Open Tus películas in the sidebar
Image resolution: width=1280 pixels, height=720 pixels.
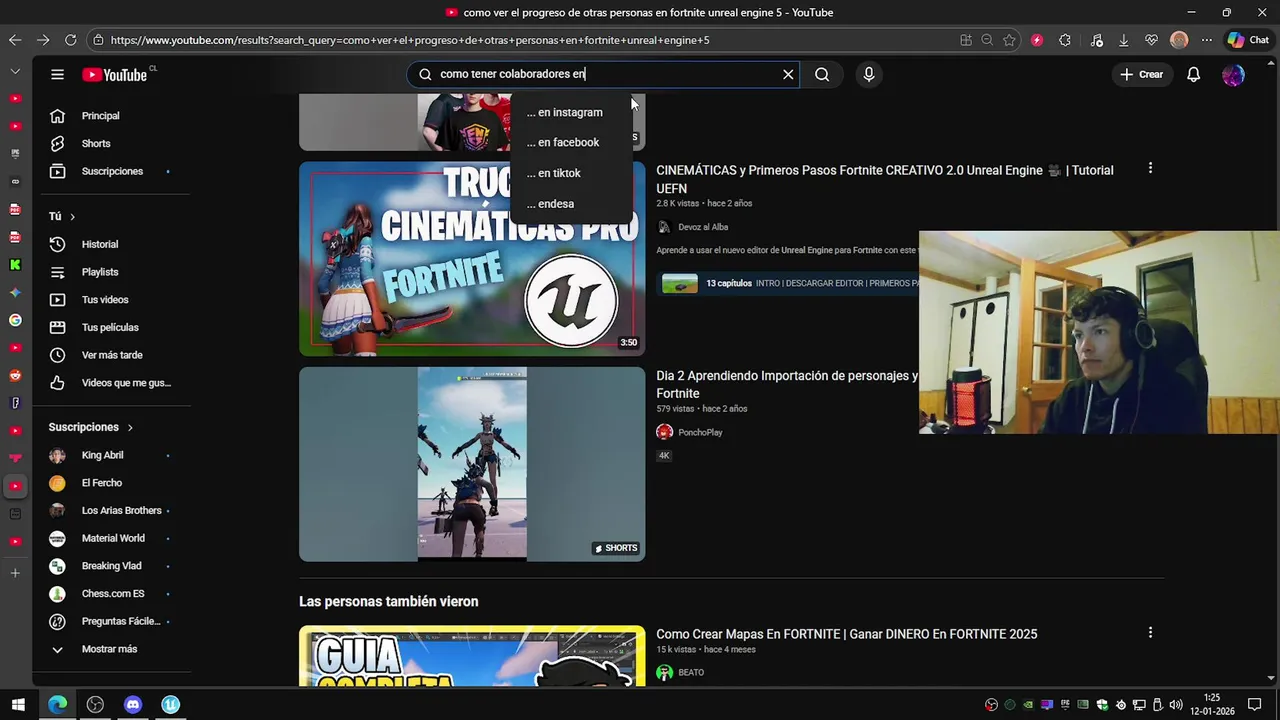point(111,327)
